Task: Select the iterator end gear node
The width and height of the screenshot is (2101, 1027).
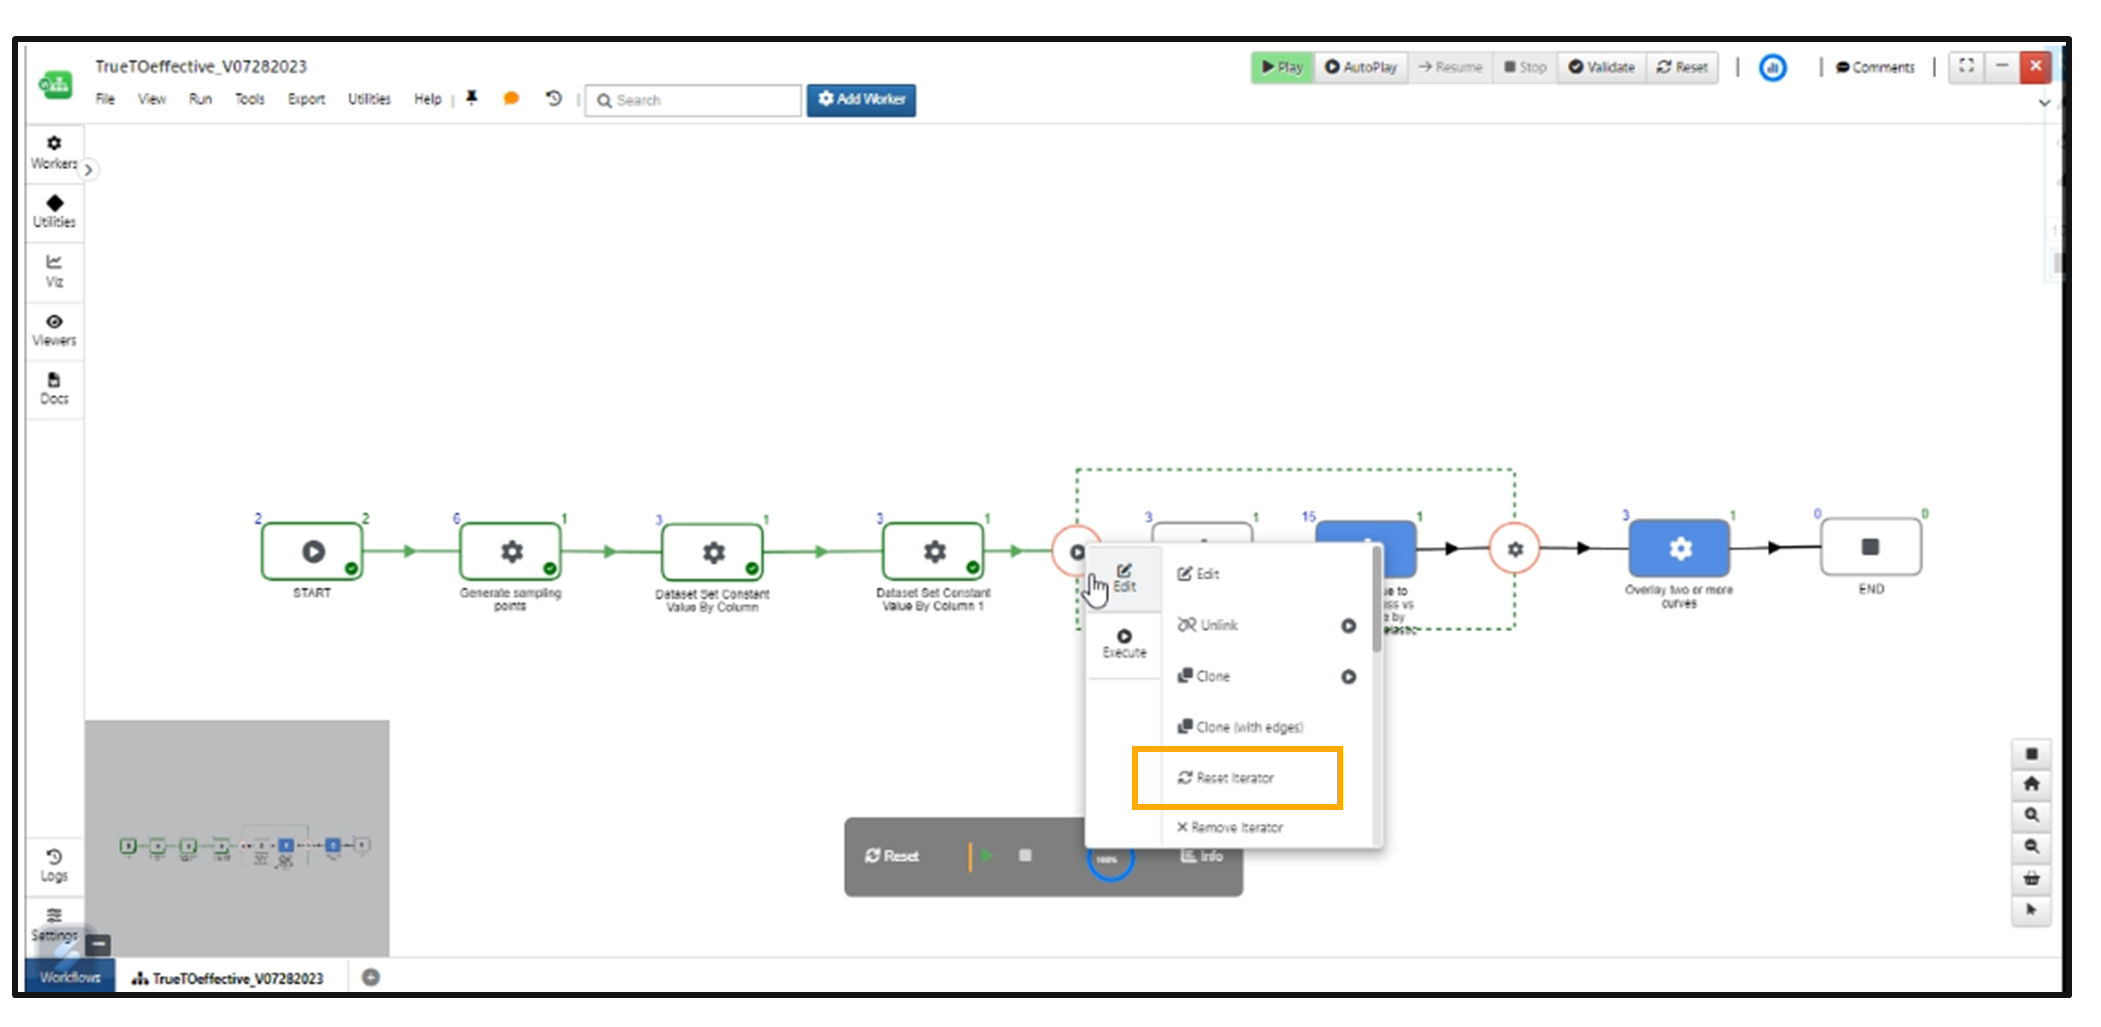Action: point(1514,548)
